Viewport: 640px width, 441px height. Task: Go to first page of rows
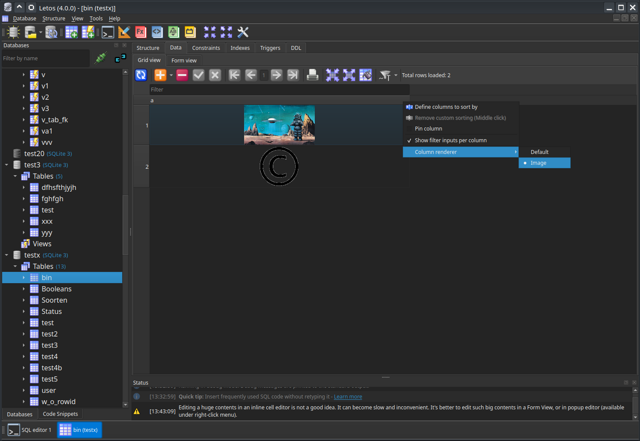pos(234,75)
